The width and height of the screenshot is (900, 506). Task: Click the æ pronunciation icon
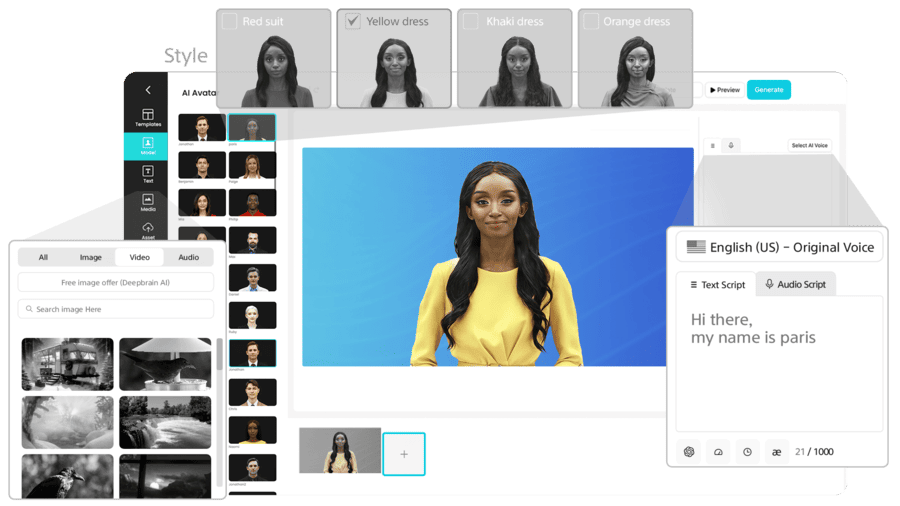pyautogui.click(x=776, y=452)
